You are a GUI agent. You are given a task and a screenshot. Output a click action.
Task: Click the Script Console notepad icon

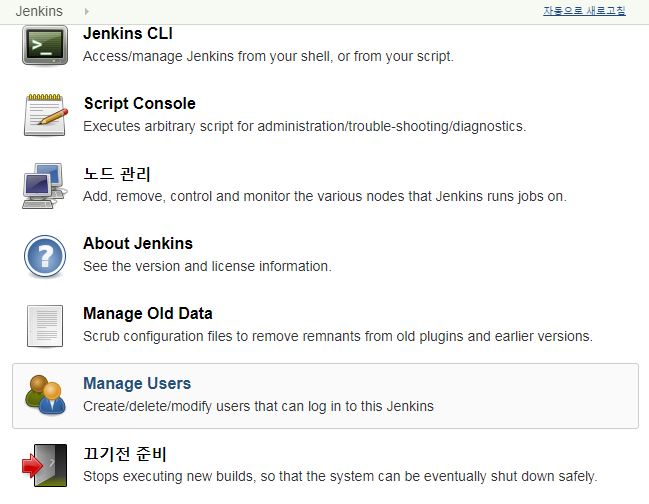pyautogui.click(x=45, y=115)
